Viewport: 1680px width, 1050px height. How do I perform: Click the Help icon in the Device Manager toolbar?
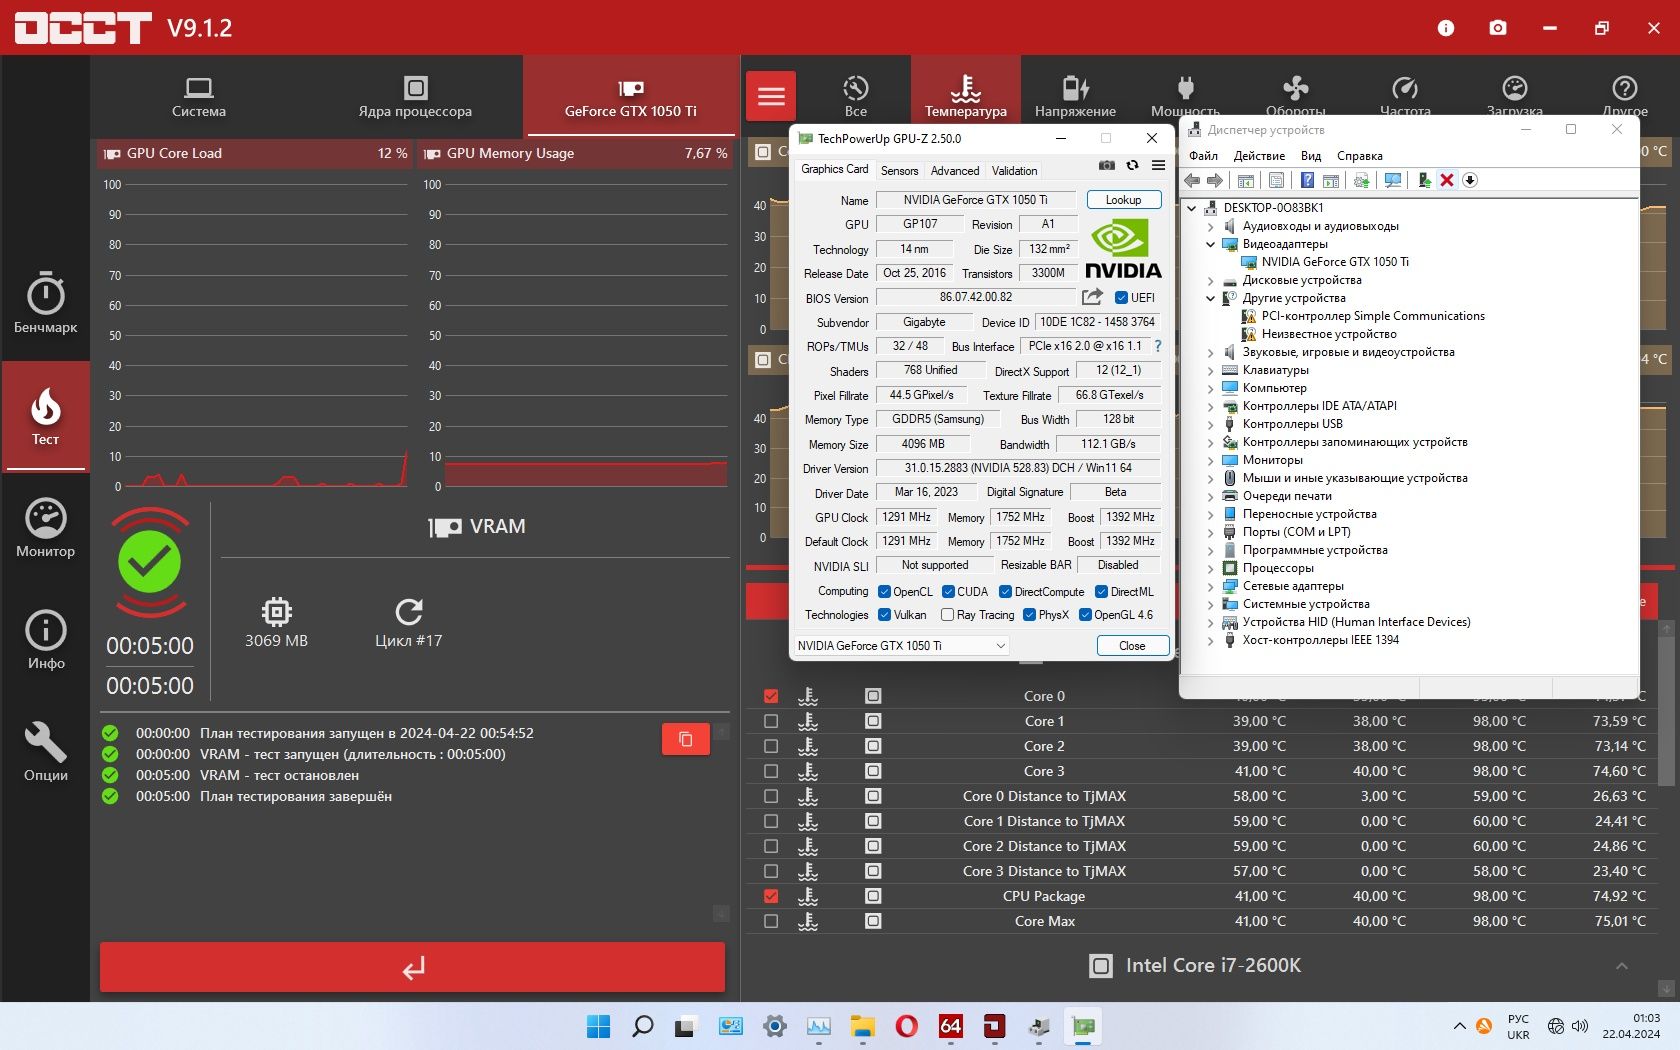point(1307,180)
